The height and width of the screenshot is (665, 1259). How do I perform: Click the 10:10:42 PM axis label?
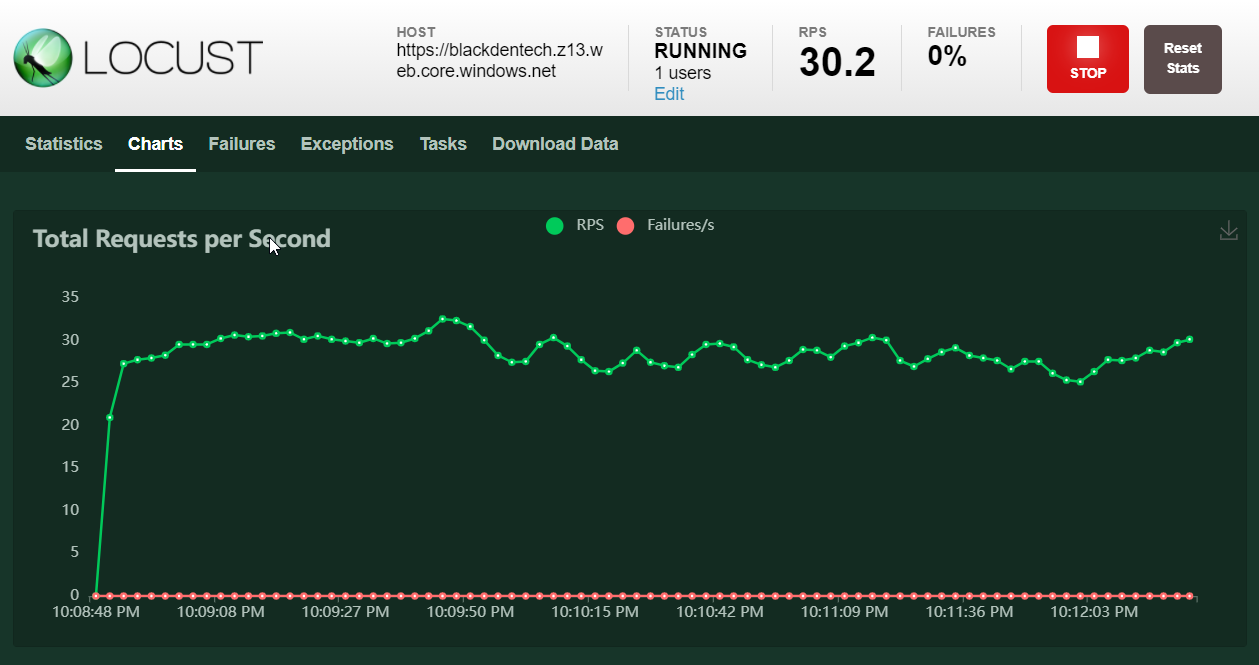pyautogui.click(x=720, y=612)
